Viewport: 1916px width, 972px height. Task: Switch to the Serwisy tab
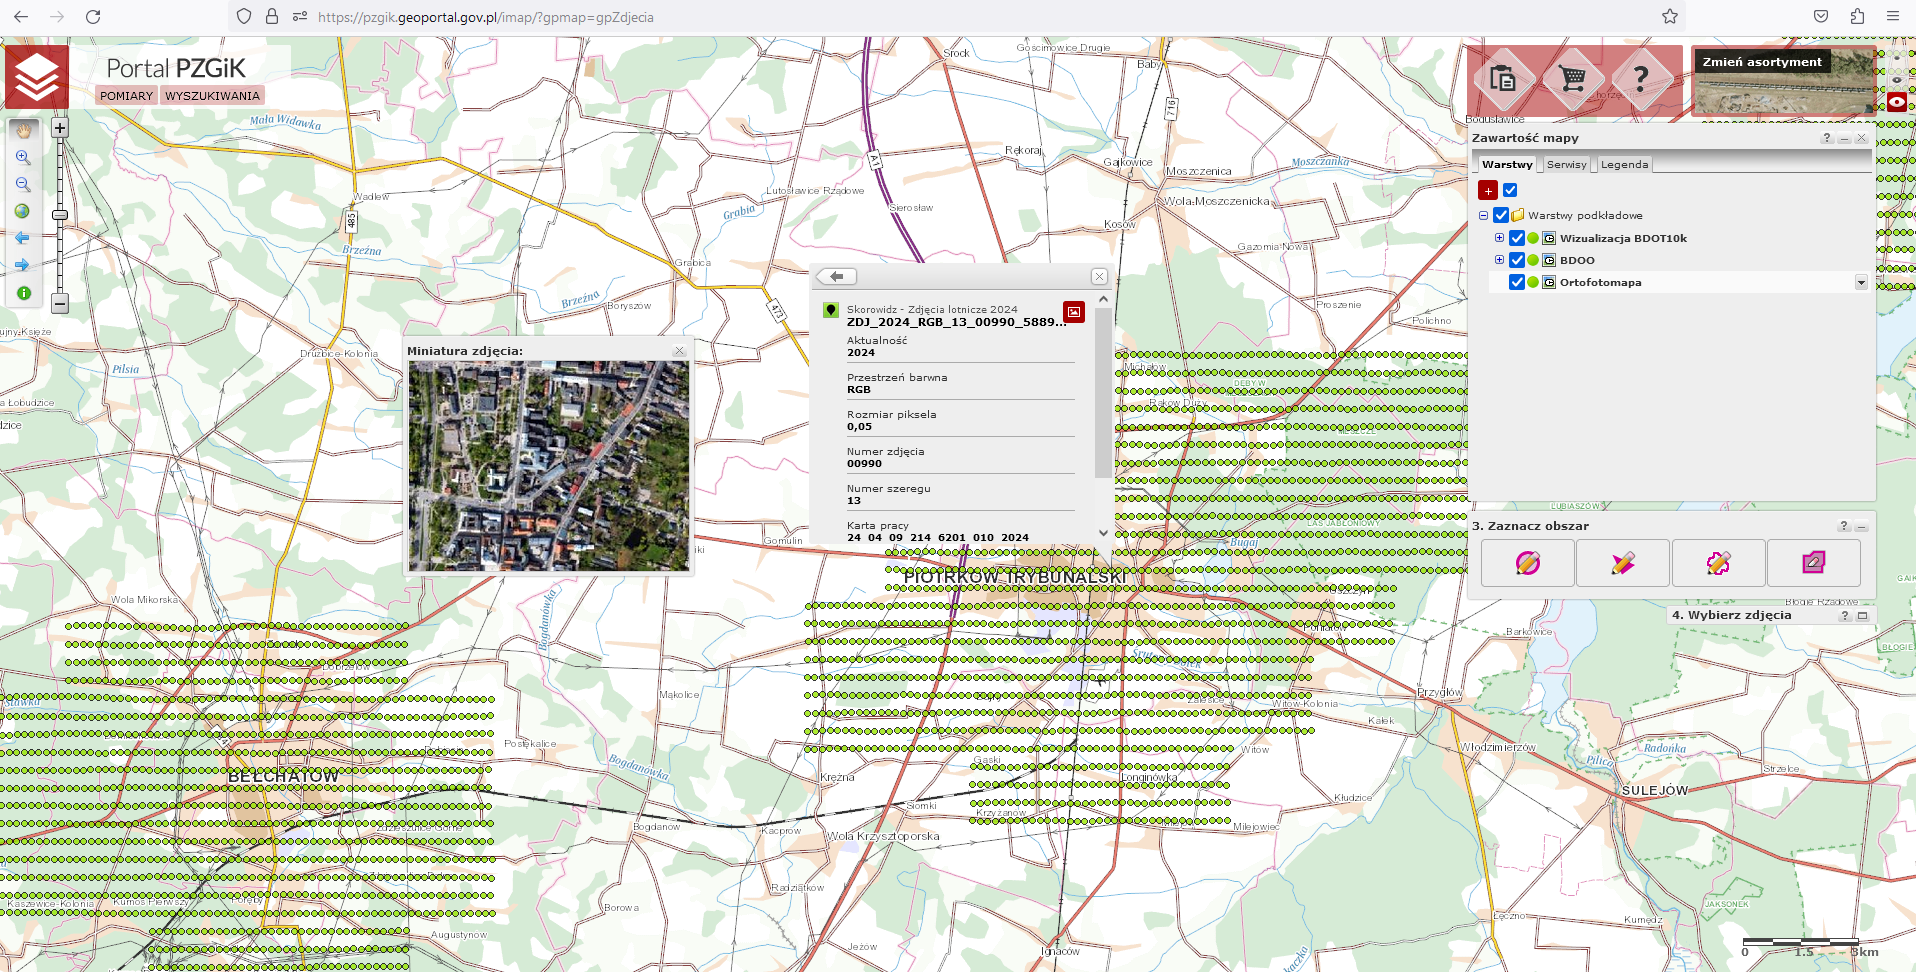click(1566, 165)
